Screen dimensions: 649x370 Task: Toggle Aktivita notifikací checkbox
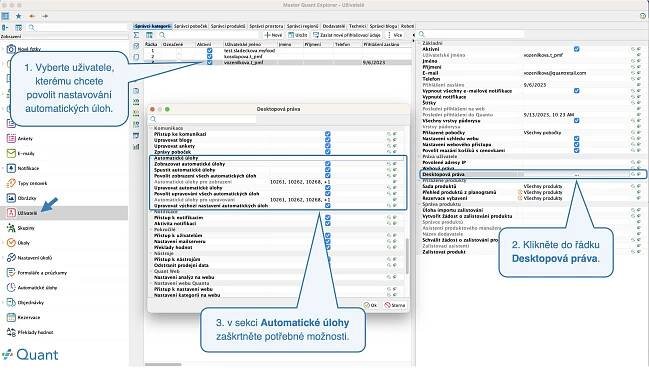[328, 223]
